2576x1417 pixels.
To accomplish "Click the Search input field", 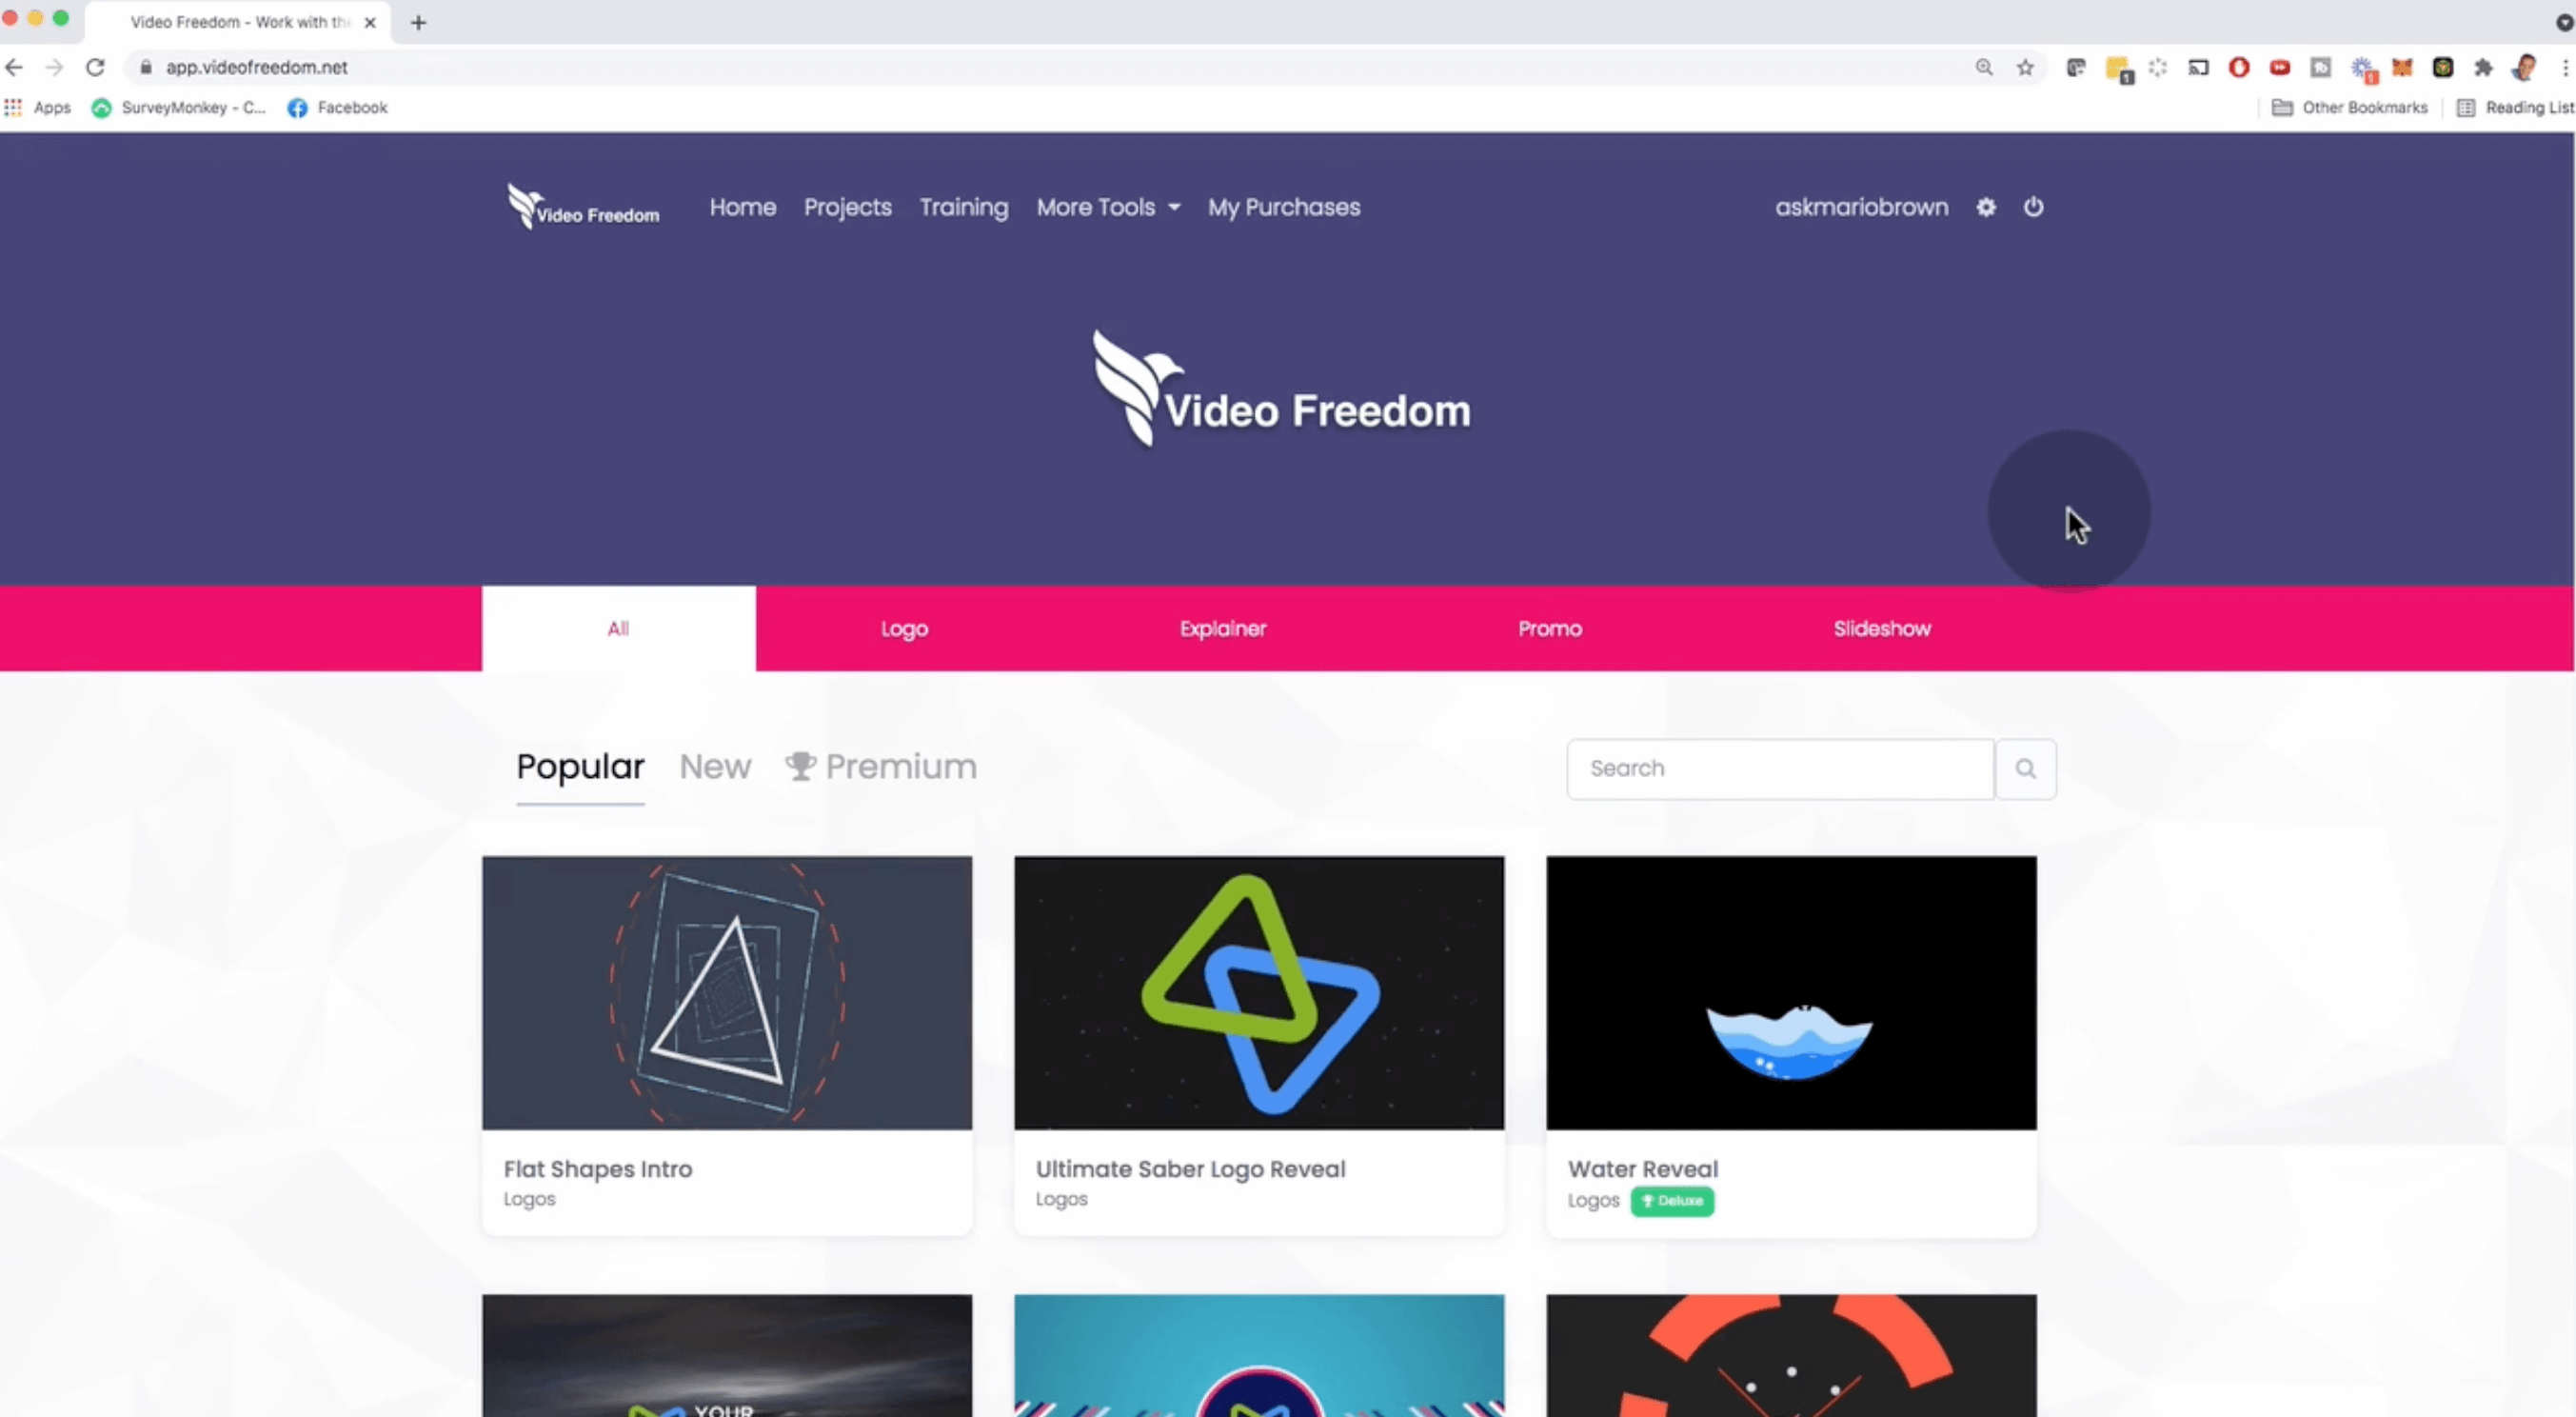I will pos(1779,768).
